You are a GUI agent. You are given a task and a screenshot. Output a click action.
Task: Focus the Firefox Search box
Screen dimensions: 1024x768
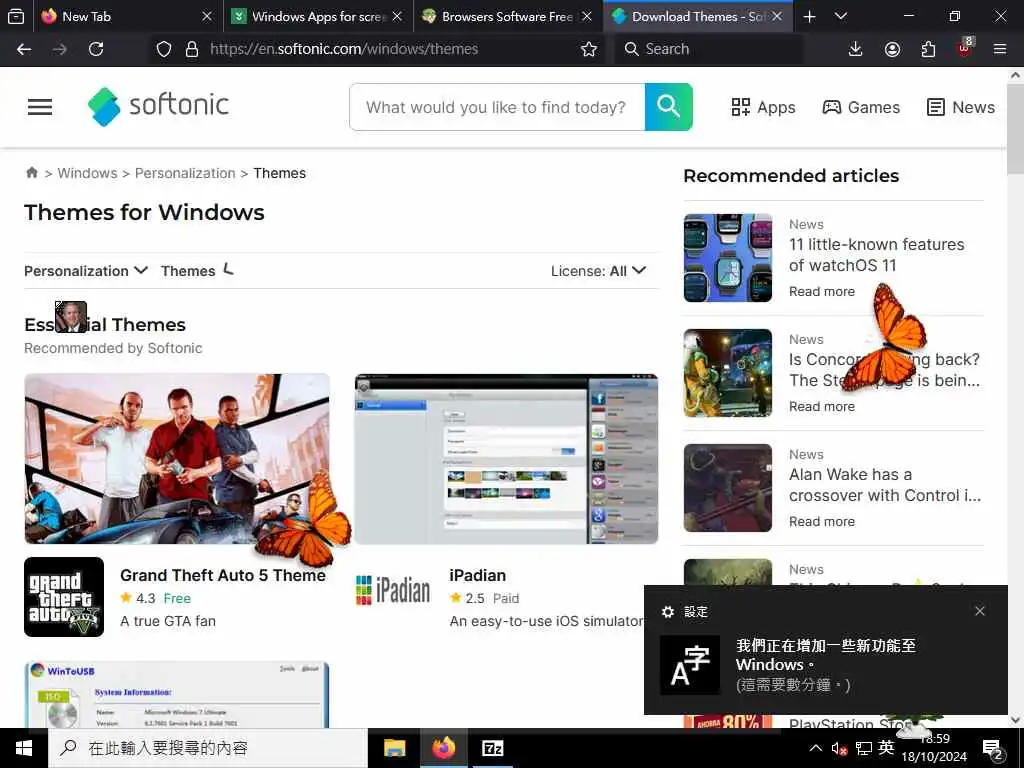click(709, 49)
